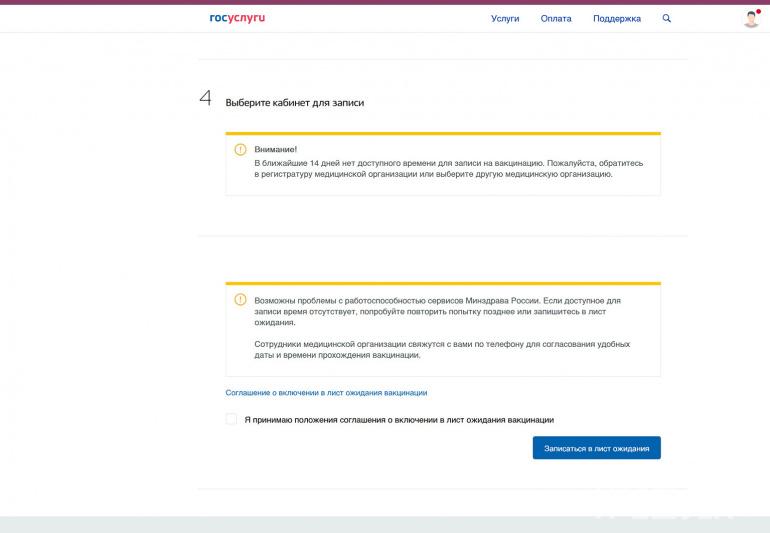
Task: Open the user profile avatar
Action: 751,19
